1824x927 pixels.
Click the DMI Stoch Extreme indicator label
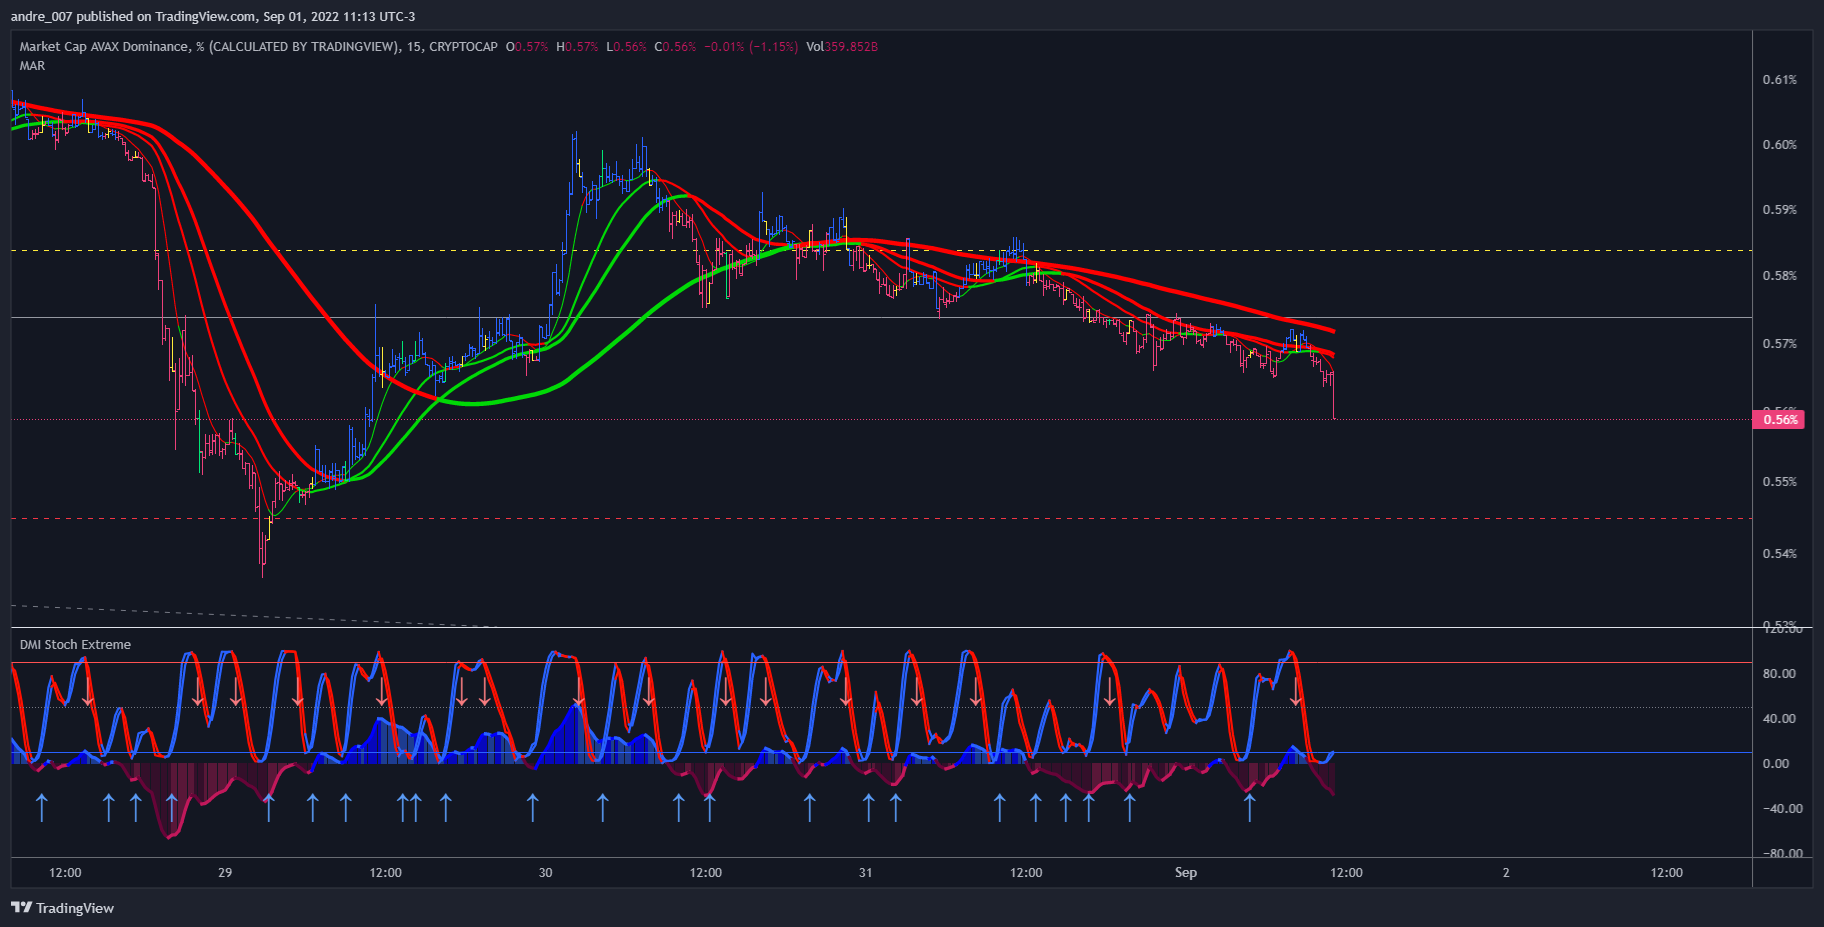(x=75, y=645)
